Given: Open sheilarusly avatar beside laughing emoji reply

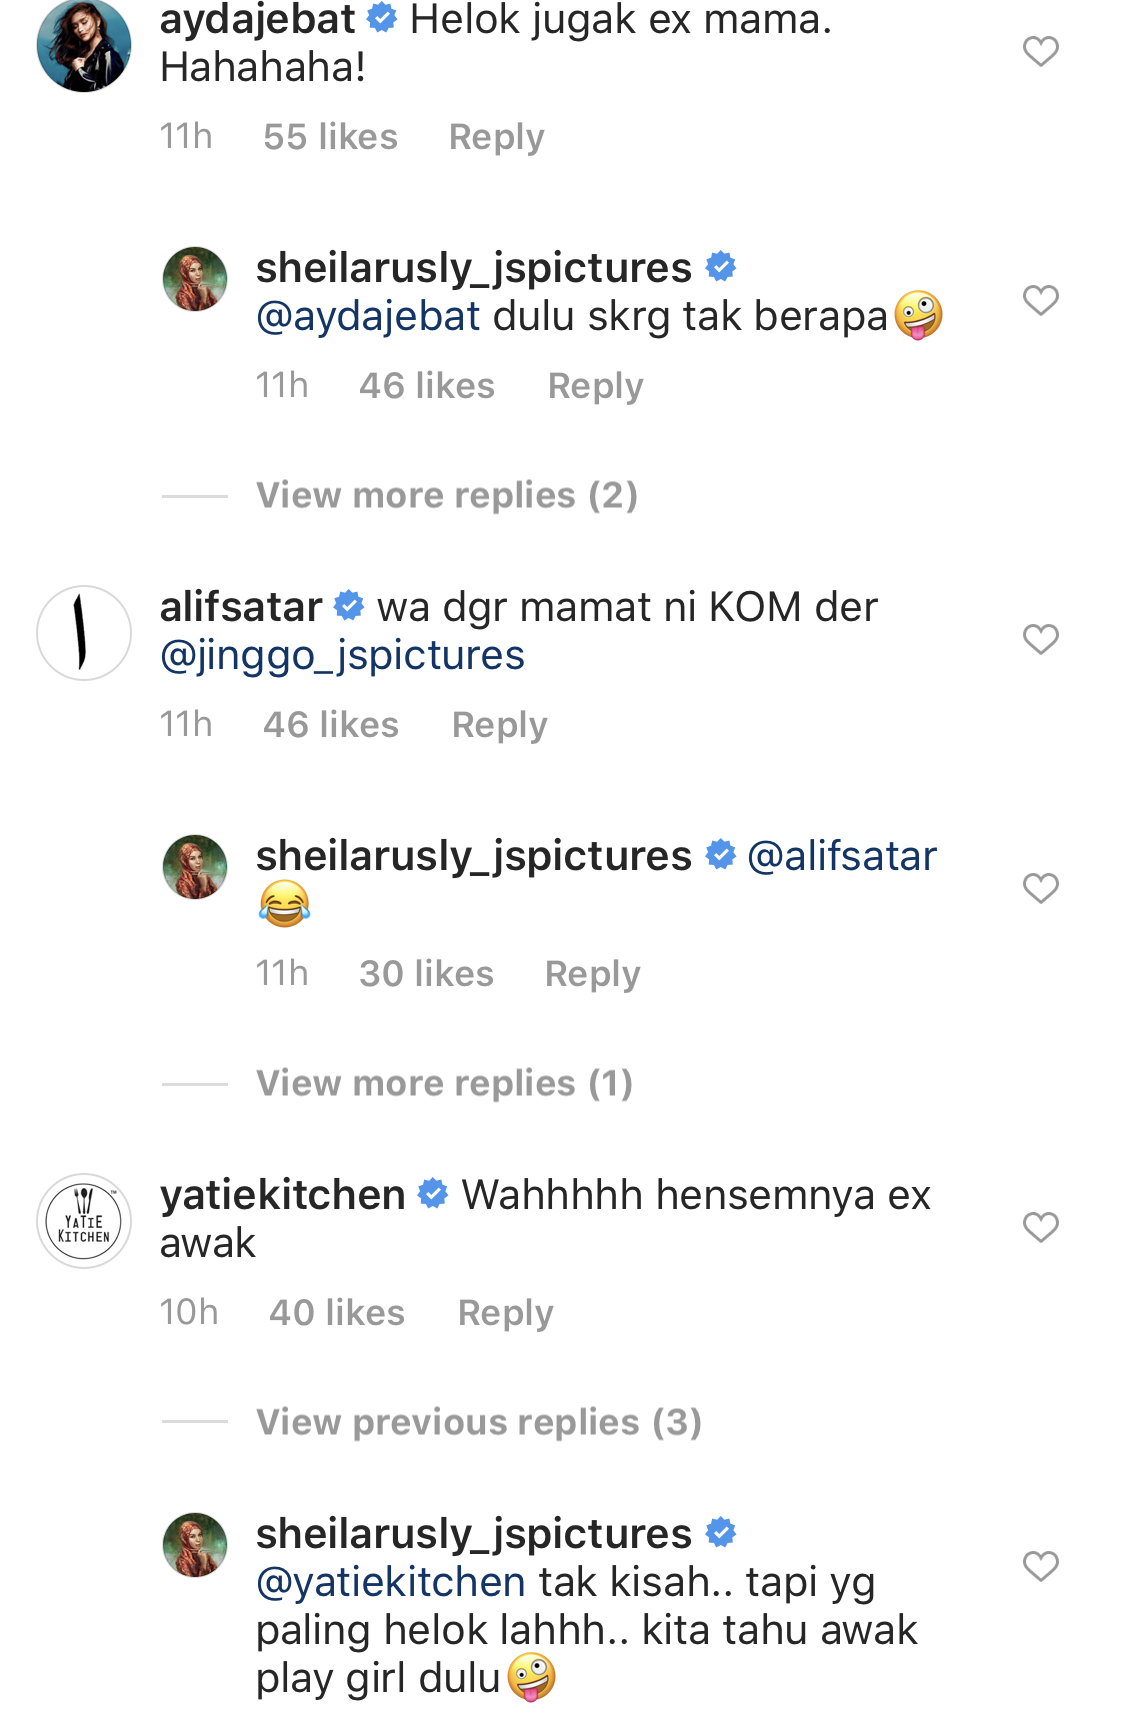Looking at the screenshot, I should coord(195,867).
